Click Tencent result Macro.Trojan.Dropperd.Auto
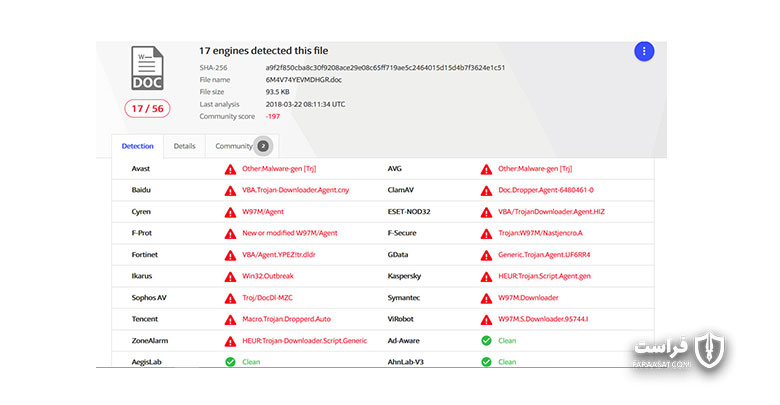This screenshot has width=780, height=405. pos(286,319)
